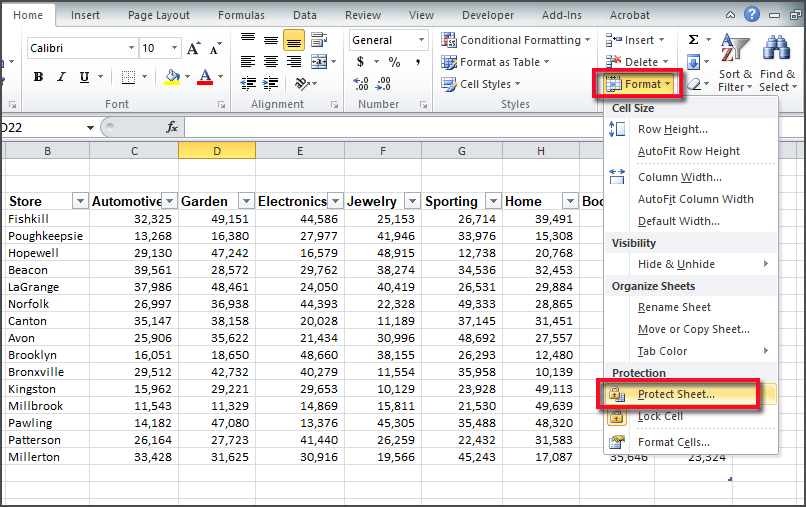The width and height of the screenshot is (806, 507).
Task: Open Font Color dropdown arrow
Action: (221, 77)
